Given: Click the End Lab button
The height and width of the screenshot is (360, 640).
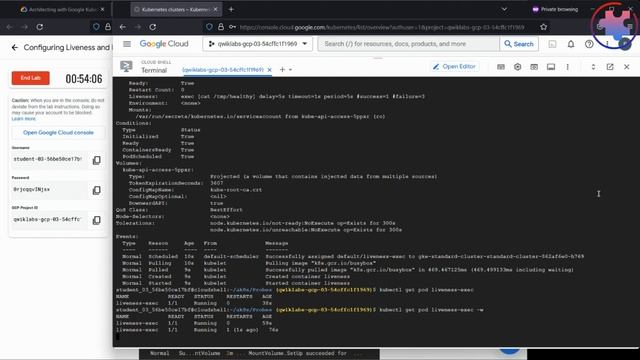Looking at the screenshot, I should point(31,78).
